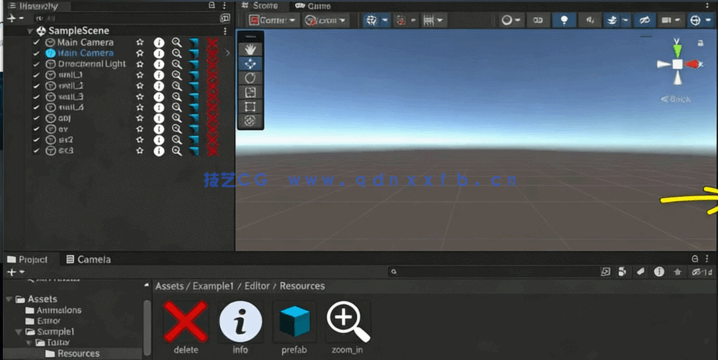Select the combined Transform tool

250,120
